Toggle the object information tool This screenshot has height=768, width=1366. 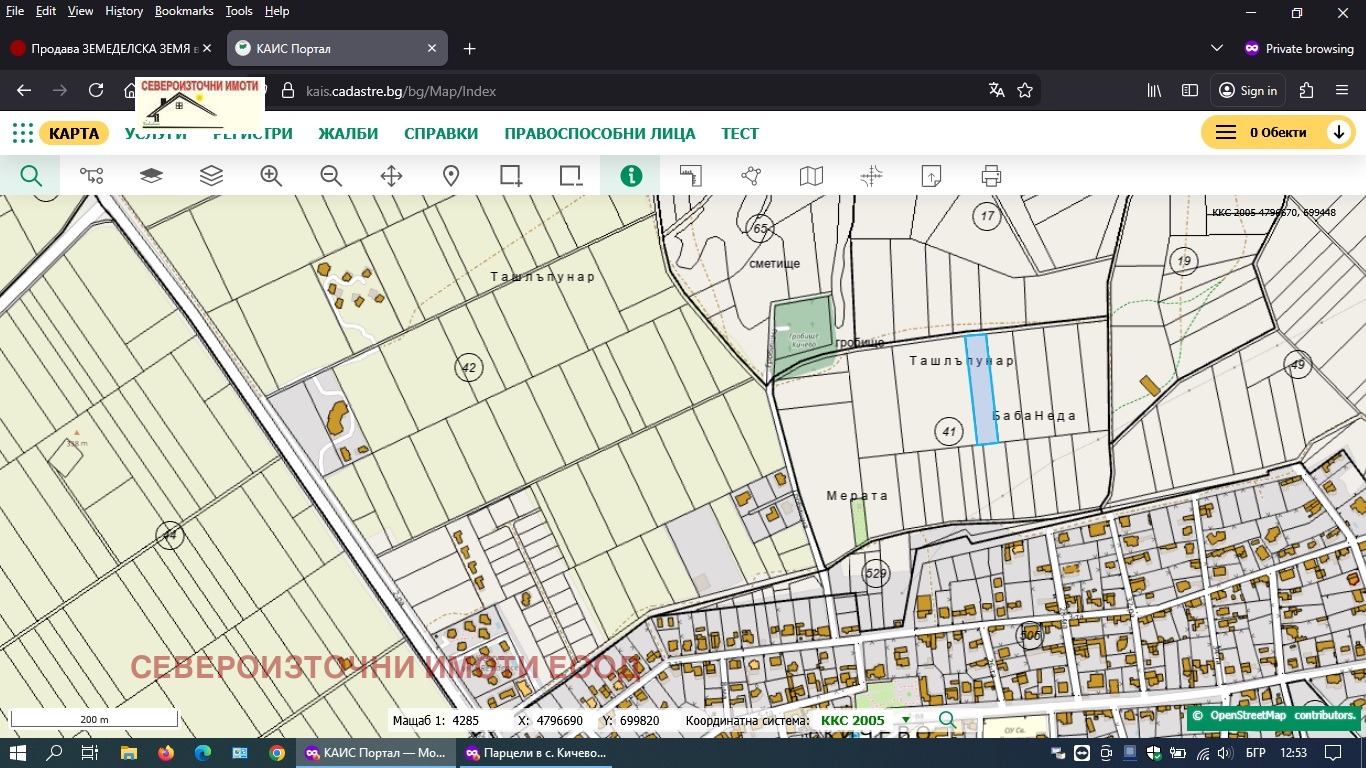tap(630, 176)
